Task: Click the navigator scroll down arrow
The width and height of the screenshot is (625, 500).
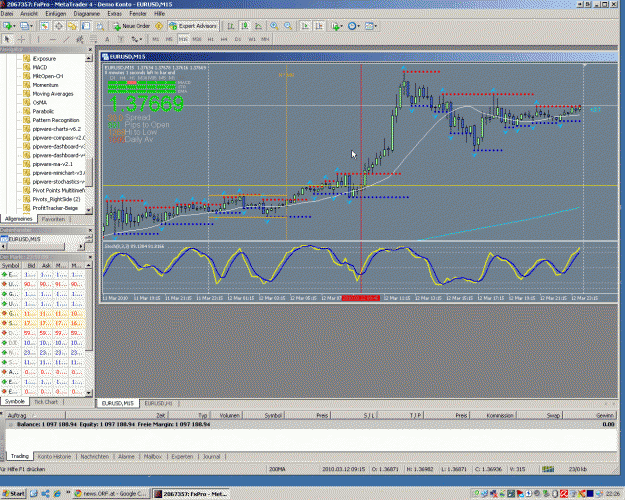Action: (89, 210)
